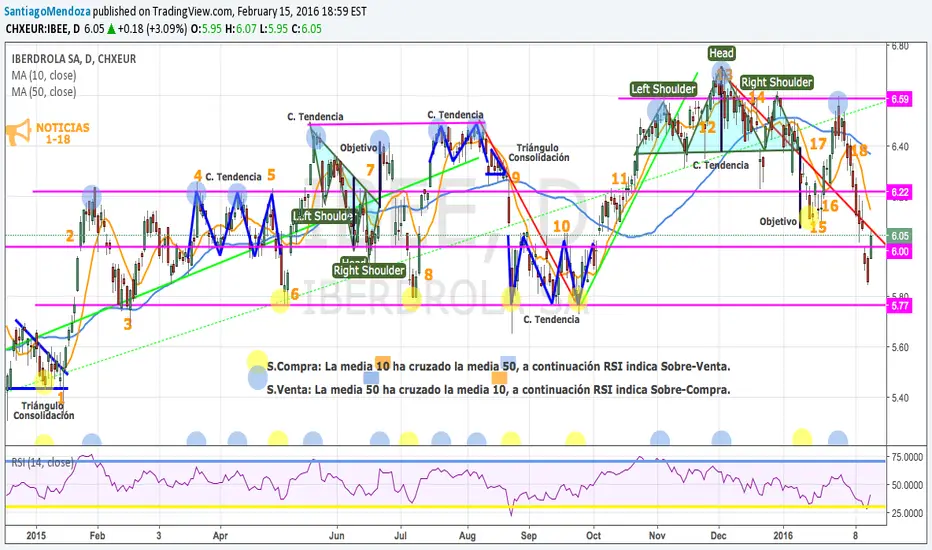Select the S.Compra legend sentence

coord(498,366)
